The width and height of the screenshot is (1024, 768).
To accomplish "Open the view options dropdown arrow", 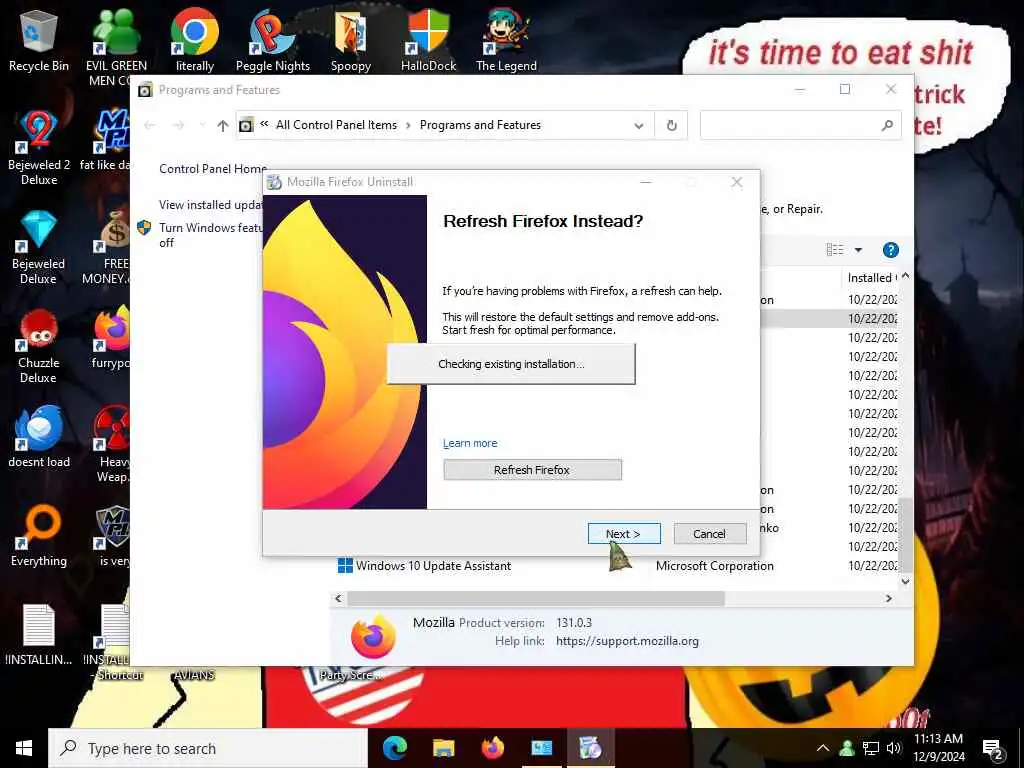I will pos(858,249).
